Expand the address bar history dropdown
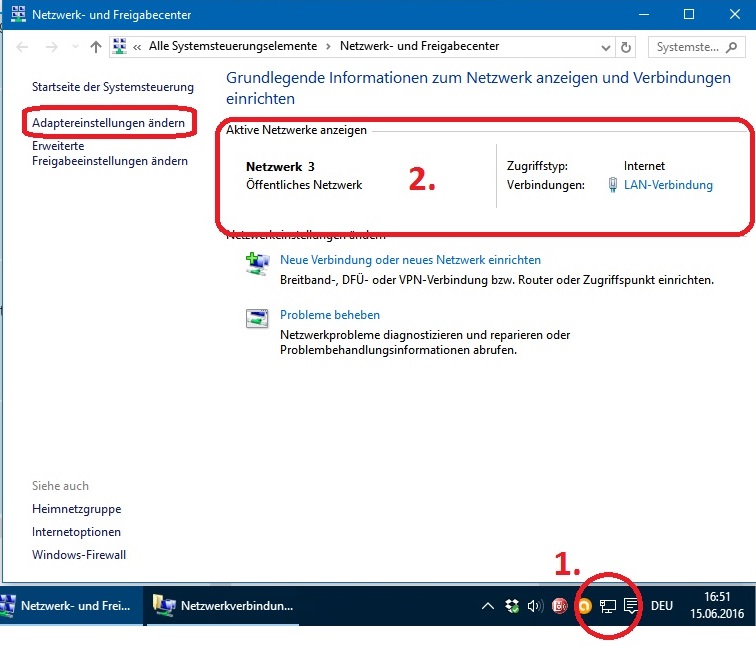This screenshot has width=756, height=647. coord(606,47)
